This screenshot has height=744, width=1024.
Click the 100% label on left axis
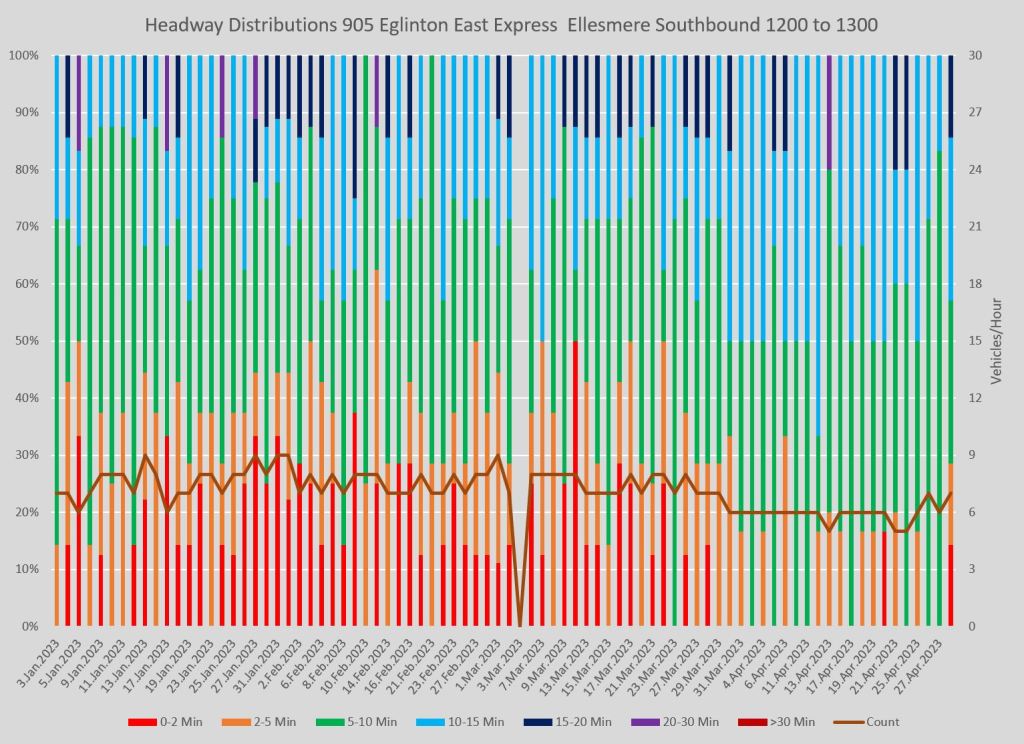coord(23,56)
